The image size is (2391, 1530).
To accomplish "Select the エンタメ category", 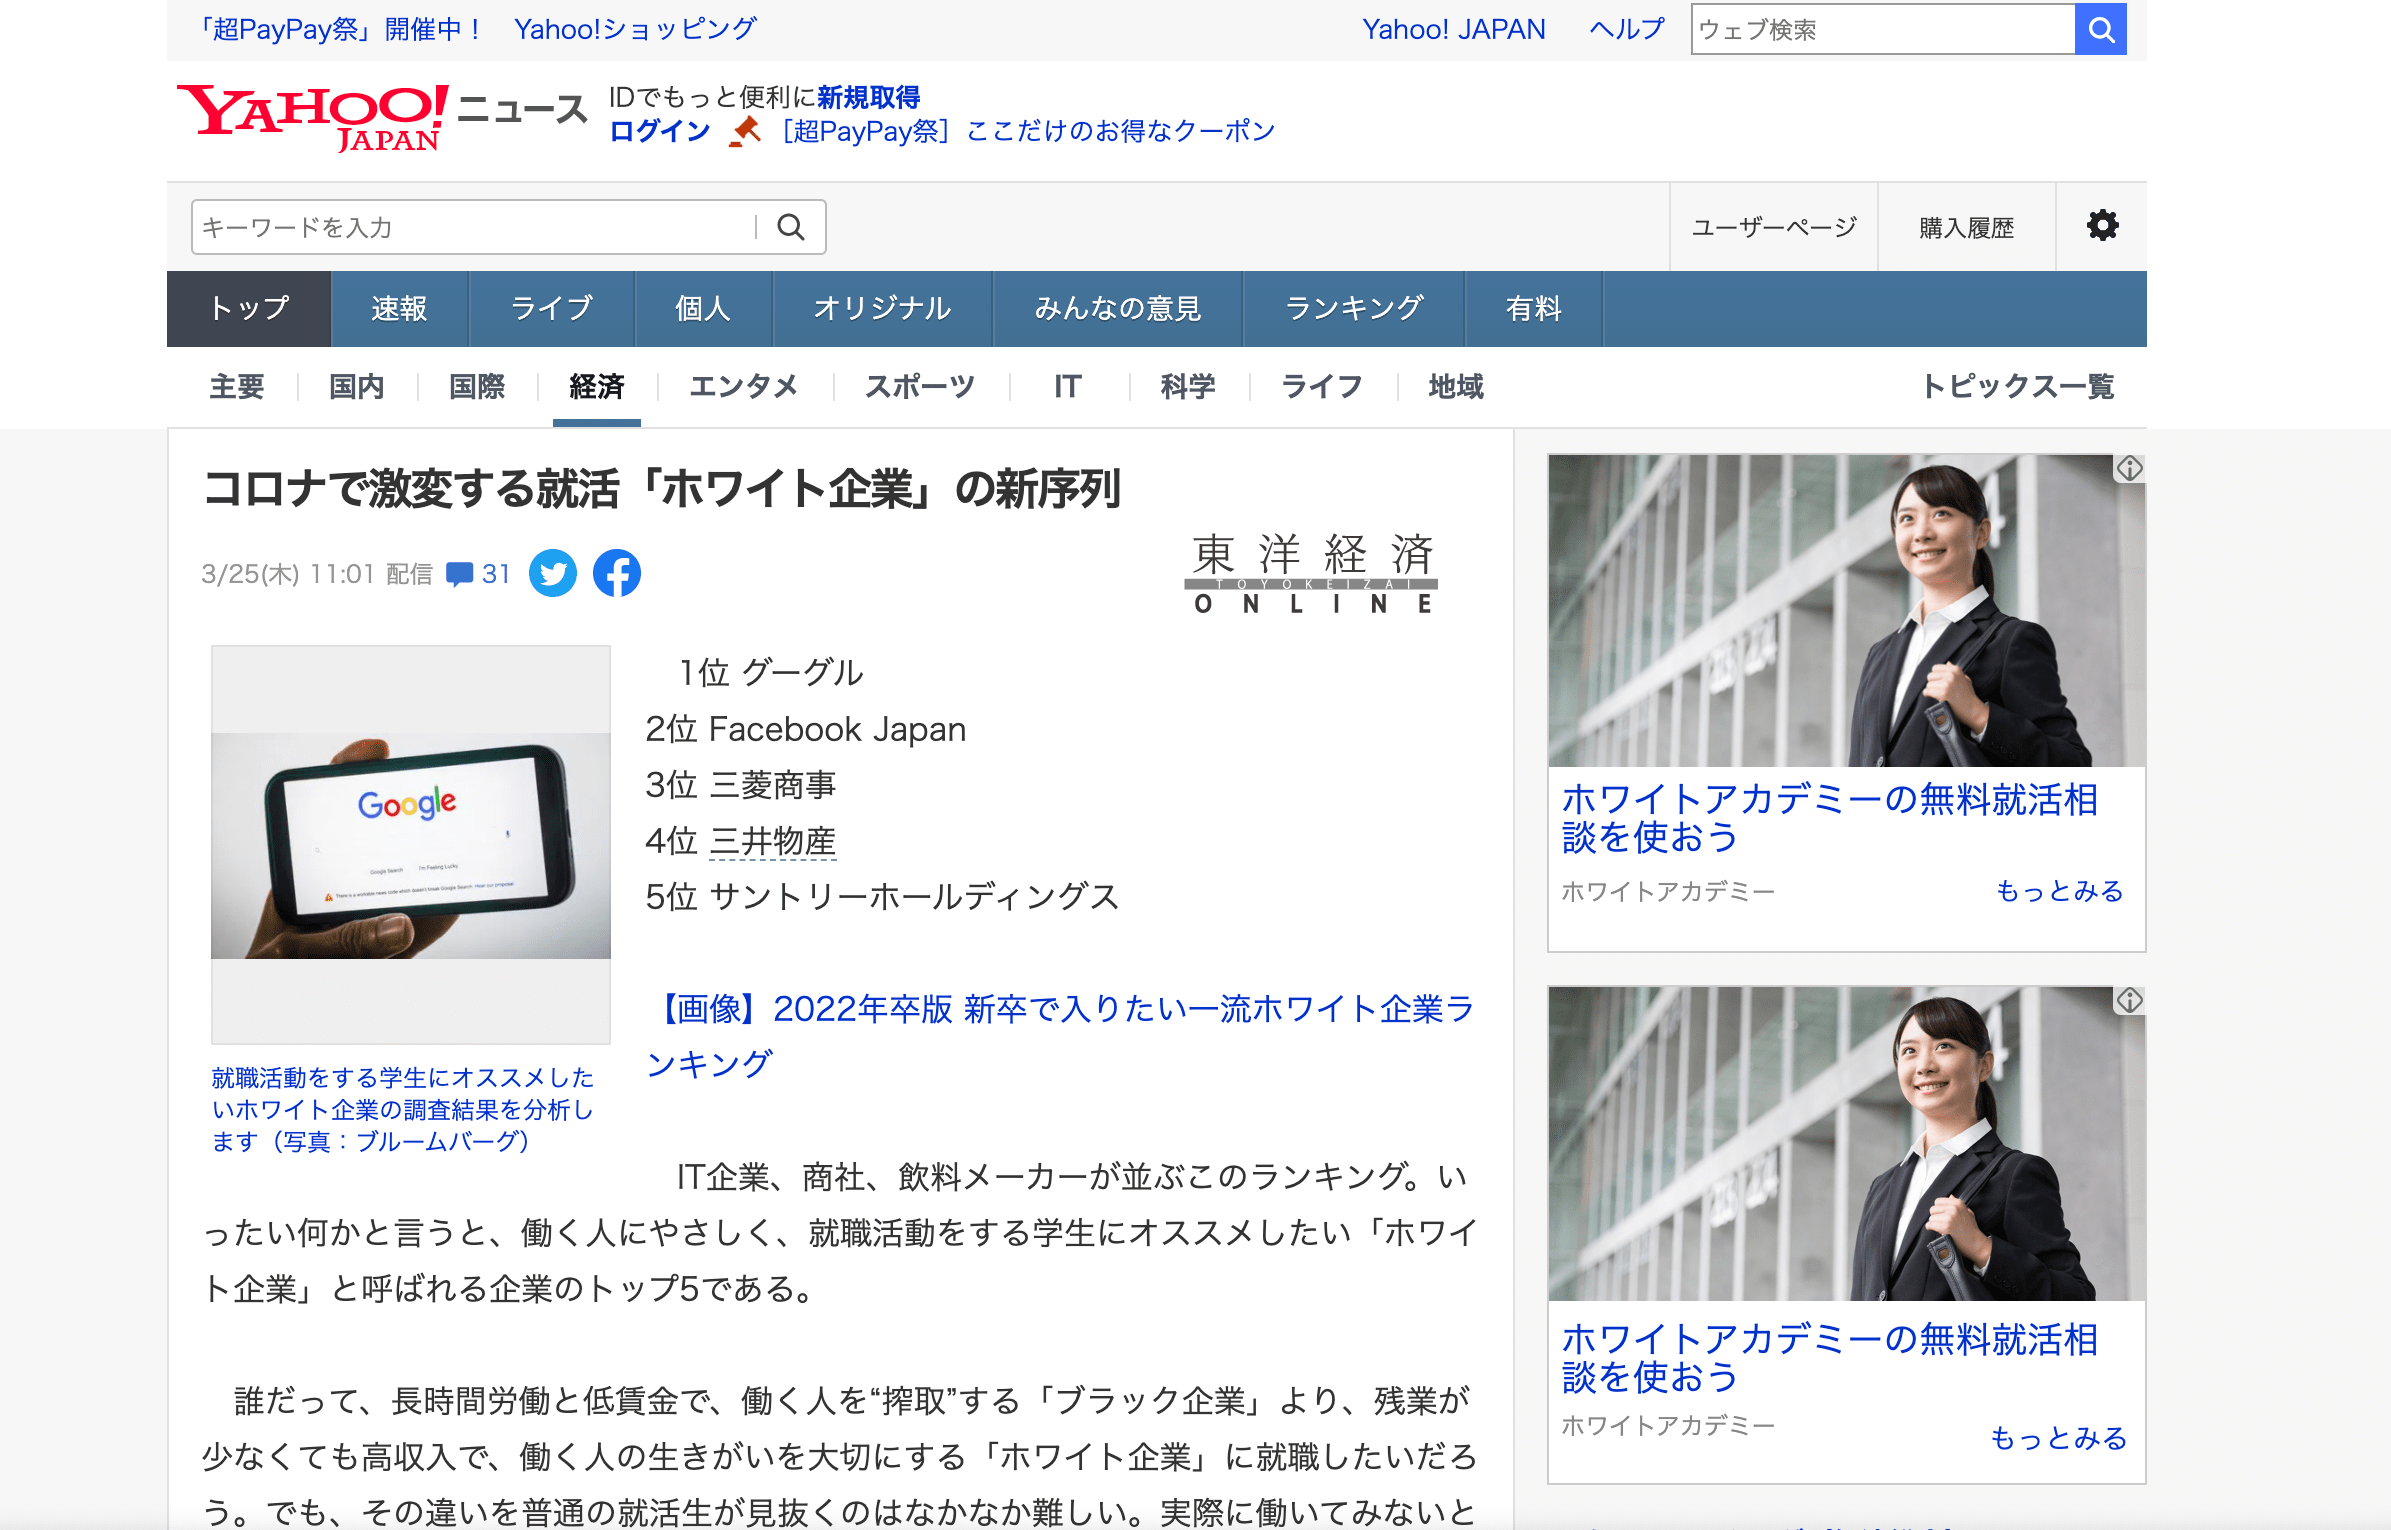I will pos(744,387).
